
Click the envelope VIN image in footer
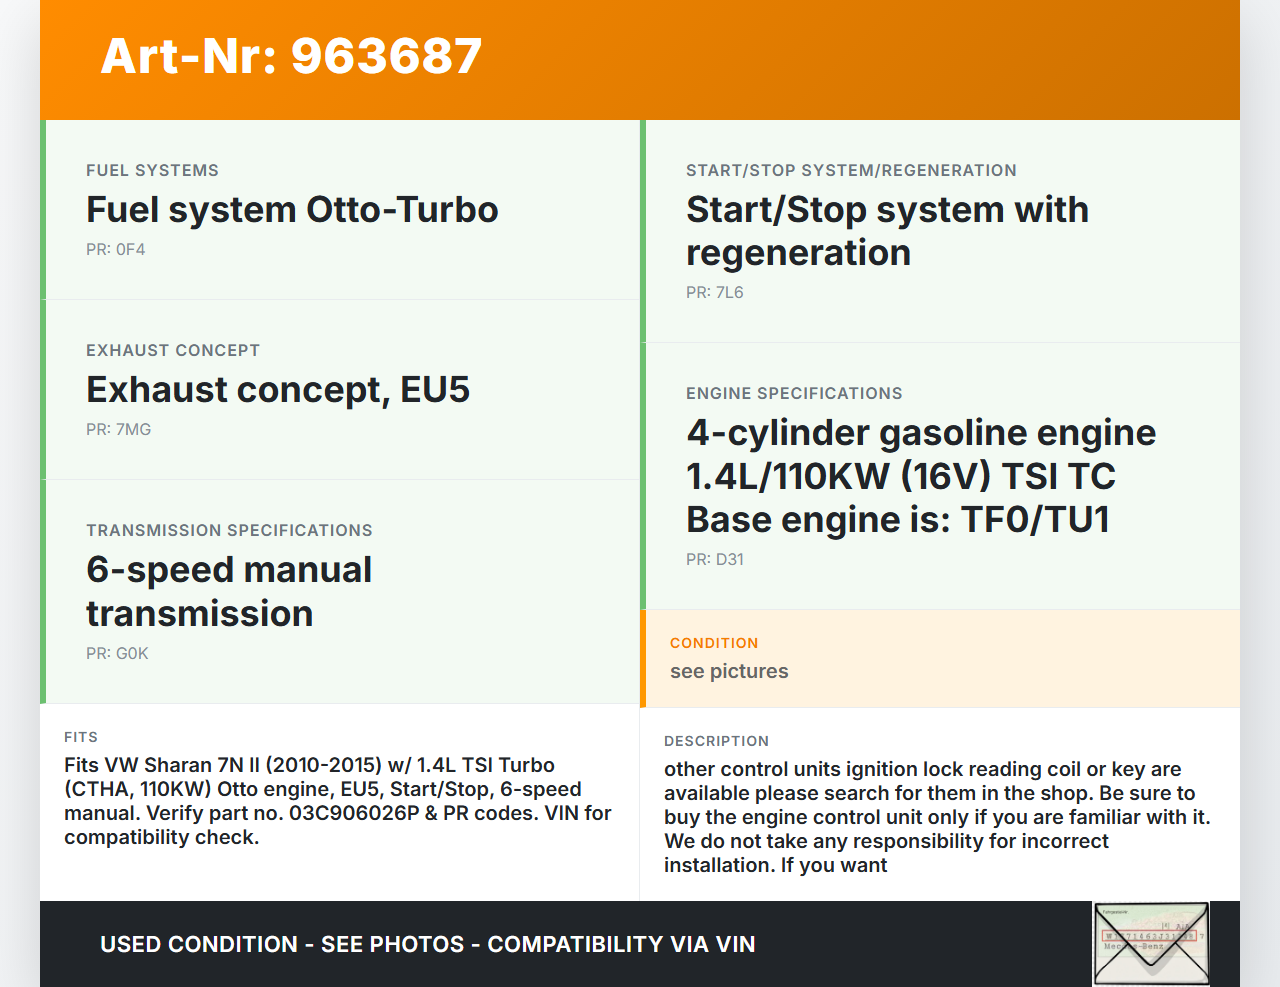click(1151, 943)
